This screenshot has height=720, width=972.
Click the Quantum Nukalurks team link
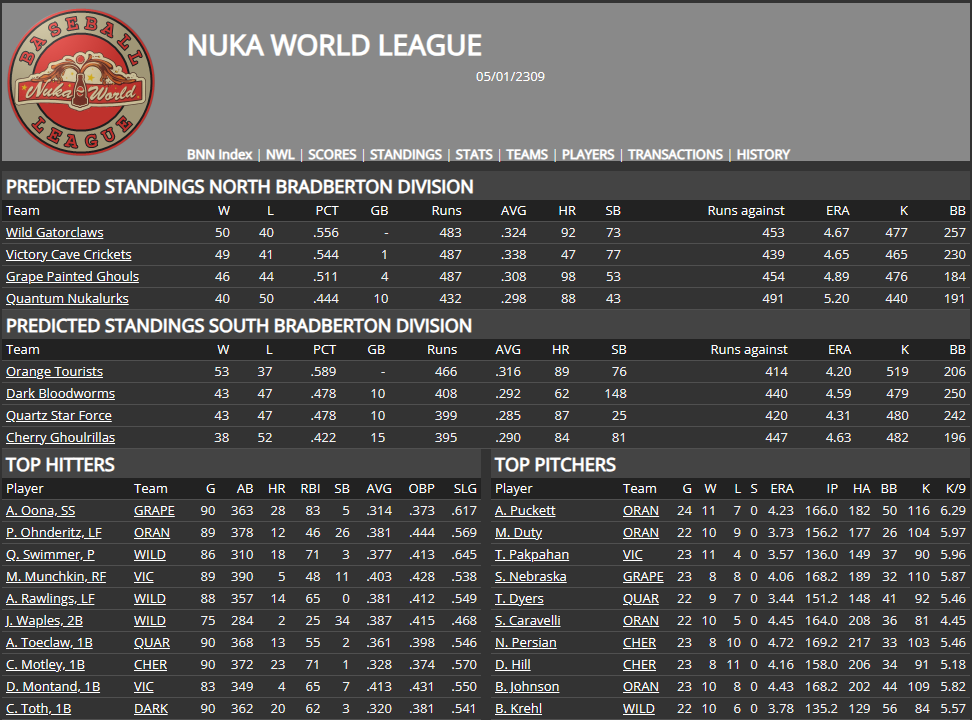click(67, 299)
